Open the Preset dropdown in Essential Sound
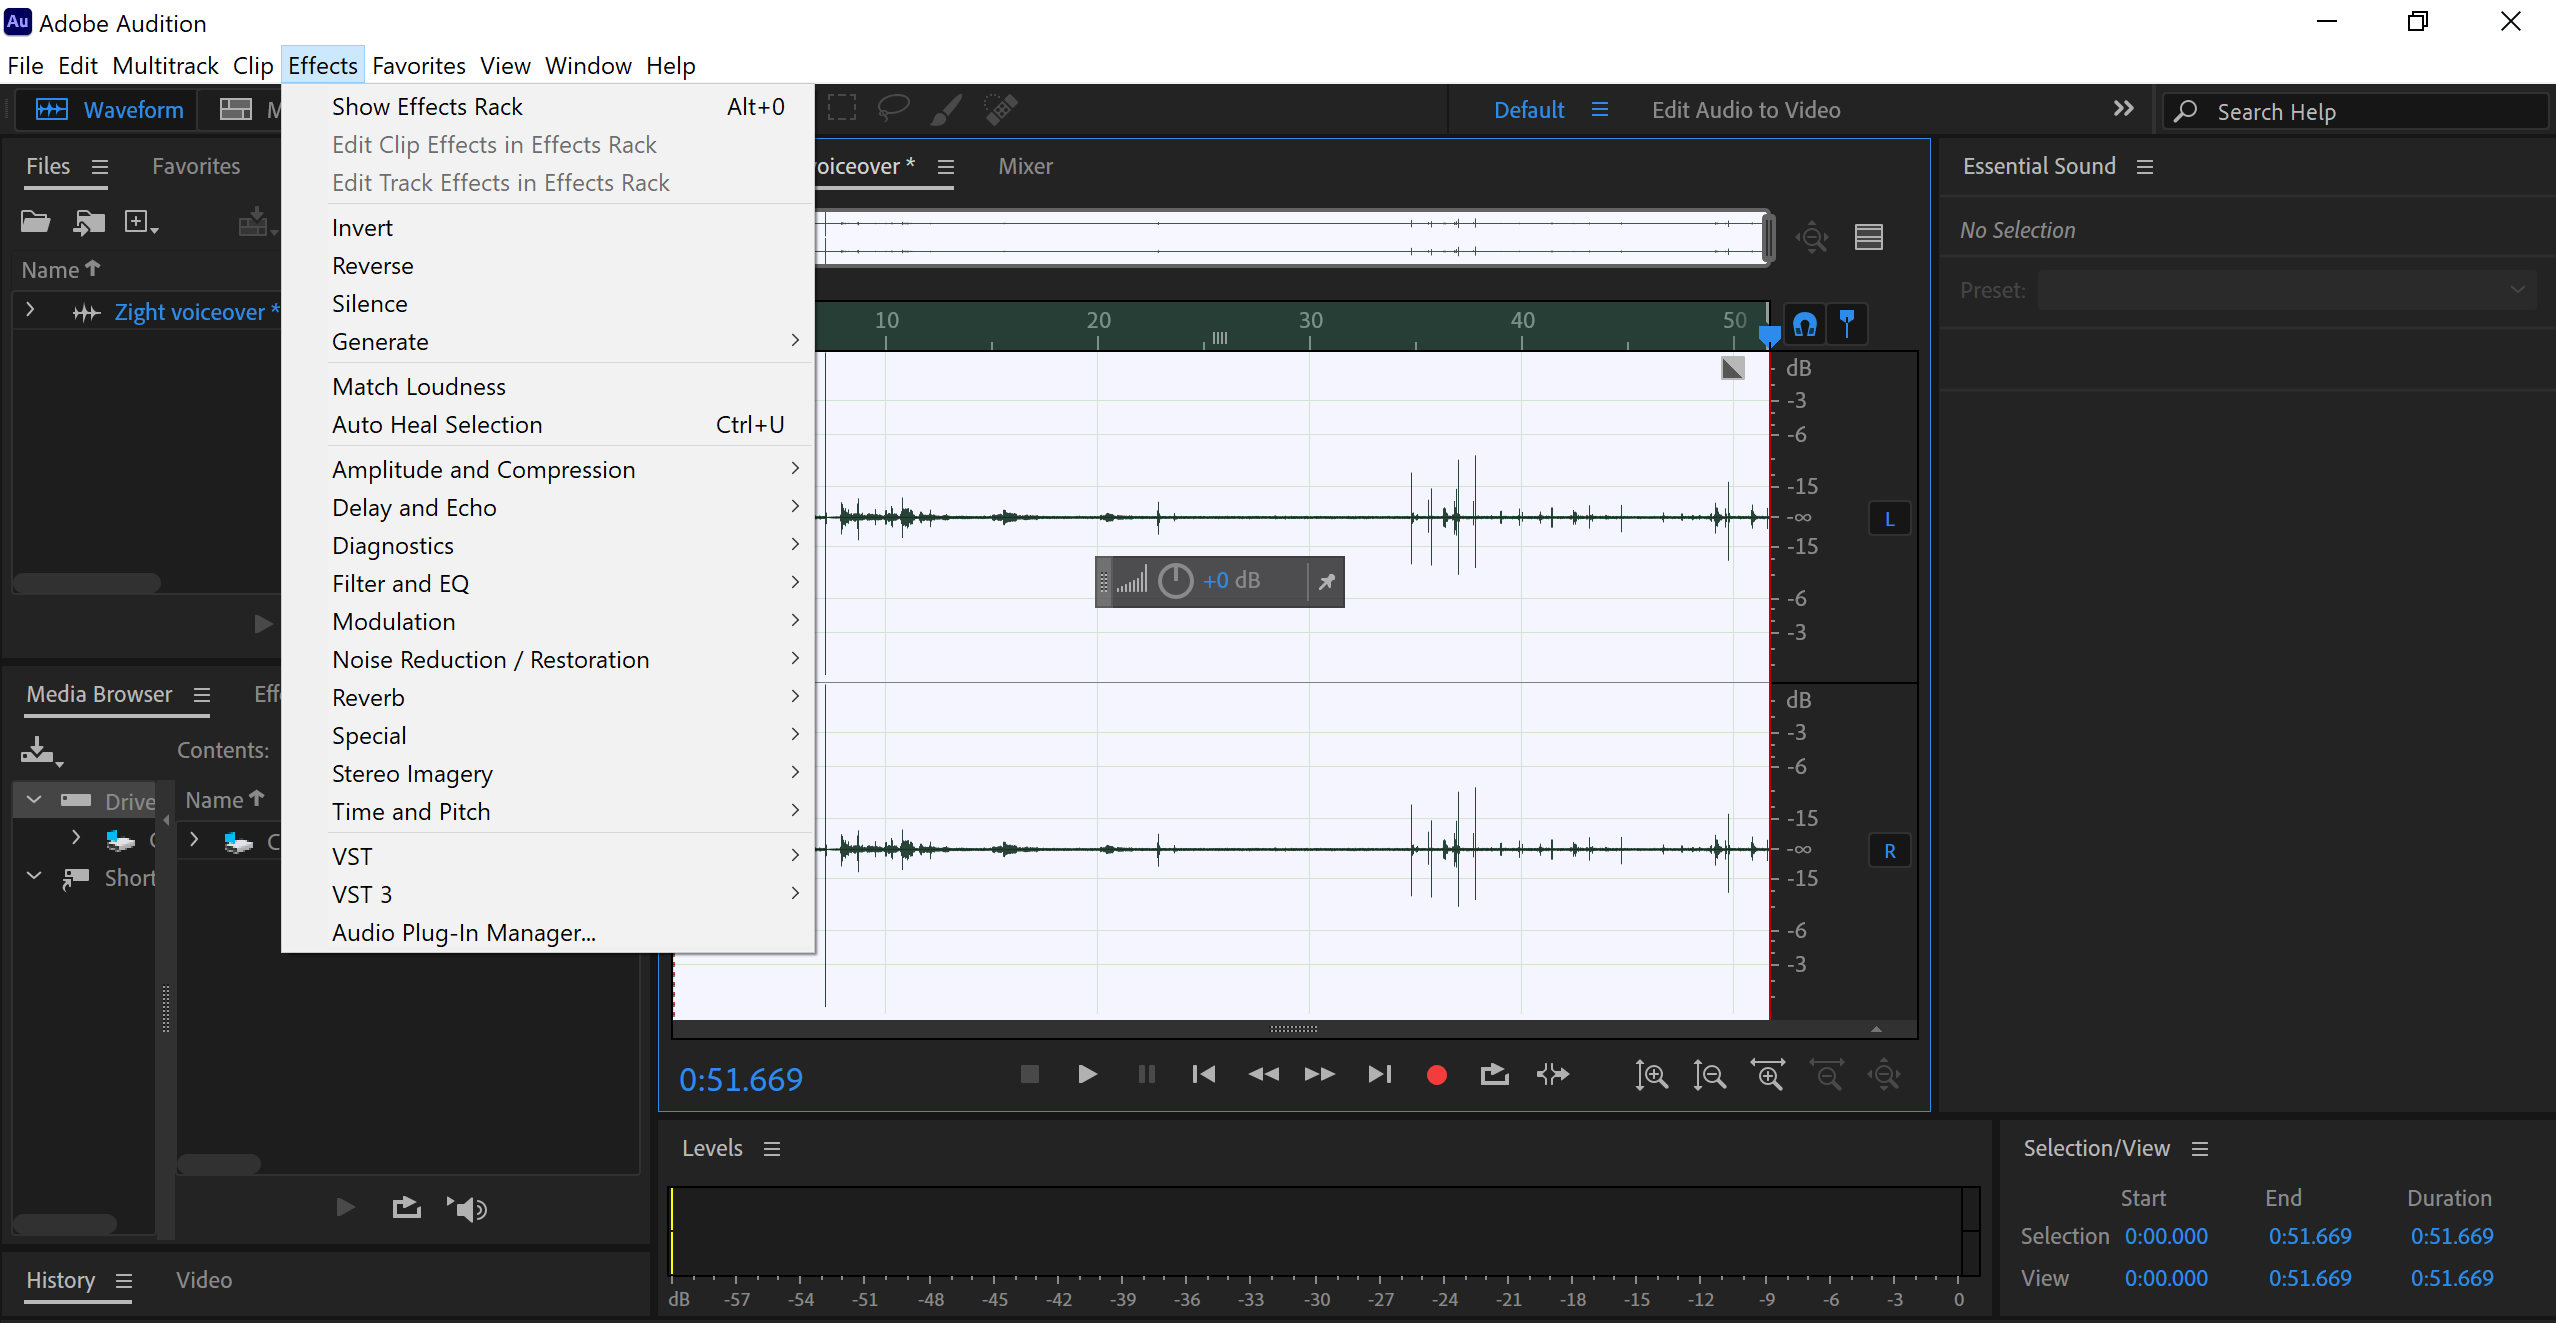The height and width of the screenshot is (1323, 2556). click(2286, 290)
